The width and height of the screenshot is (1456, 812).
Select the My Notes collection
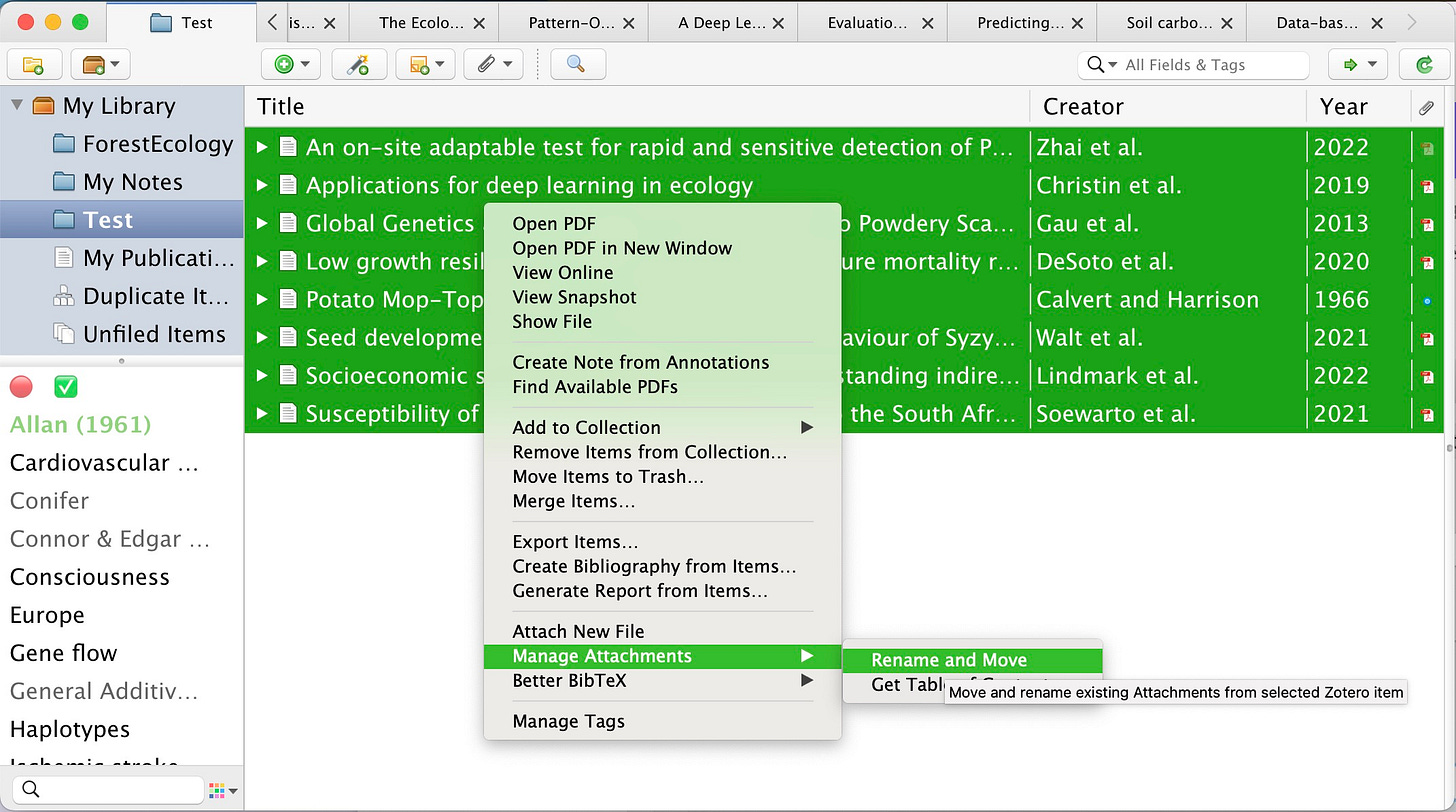point(118,182)
